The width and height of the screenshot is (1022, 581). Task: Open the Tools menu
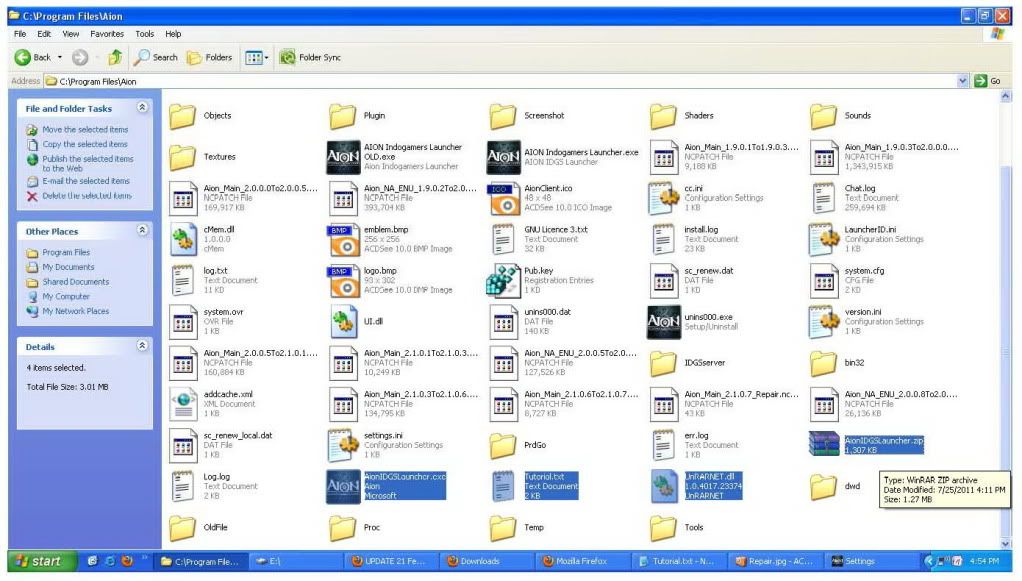point(145,34)
